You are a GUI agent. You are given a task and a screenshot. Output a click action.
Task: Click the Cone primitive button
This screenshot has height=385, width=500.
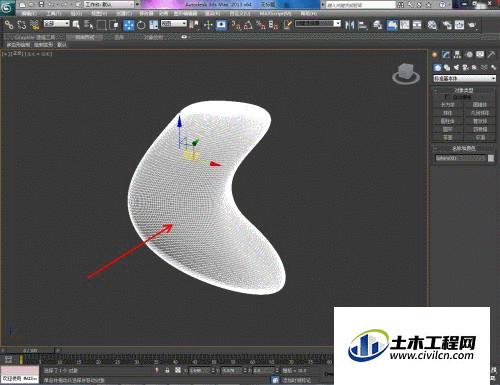(480, 105)
